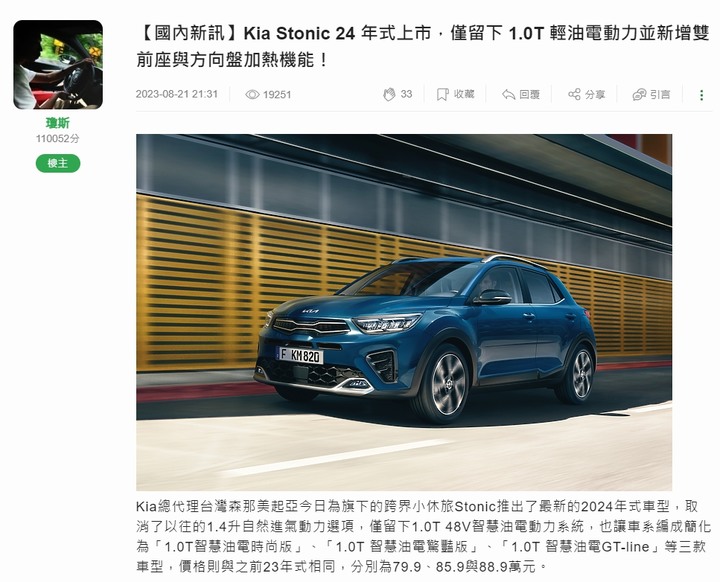Click the clapping hands like icon

pyautogui.click(x=389, y=95)
